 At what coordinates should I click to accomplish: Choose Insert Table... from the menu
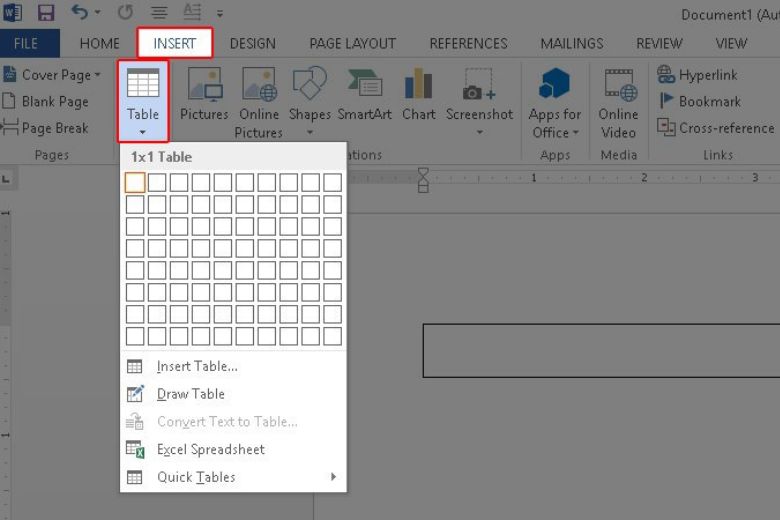[x=233, y=366]
